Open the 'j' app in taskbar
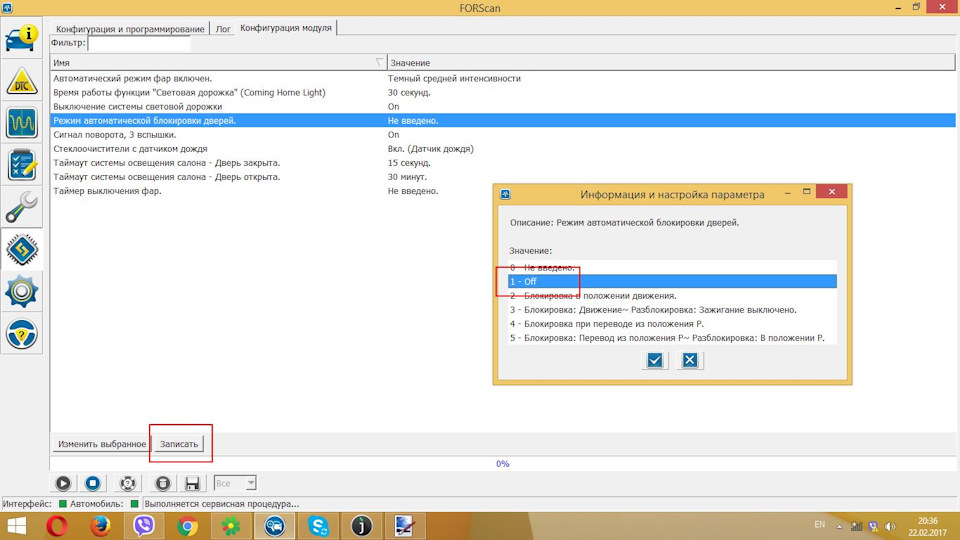Viewport: 960px width, 540px height. pos(361,526)
